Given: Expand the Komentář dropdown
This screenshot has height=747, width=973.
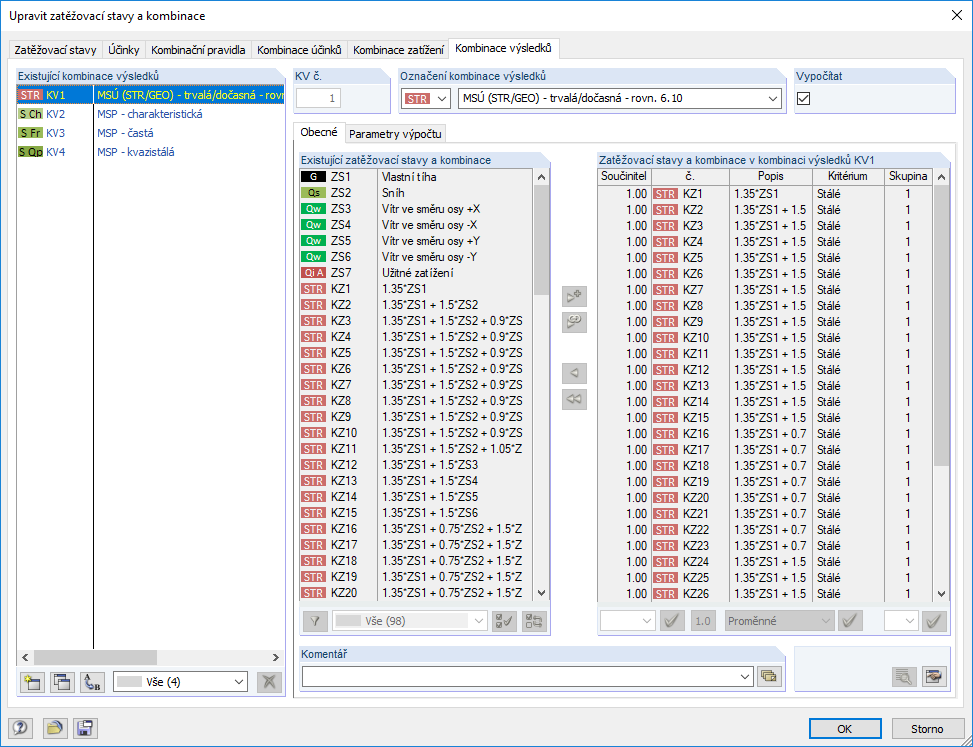Looking at the screenshot, I should pyautogui.click(x=745, y=677).
